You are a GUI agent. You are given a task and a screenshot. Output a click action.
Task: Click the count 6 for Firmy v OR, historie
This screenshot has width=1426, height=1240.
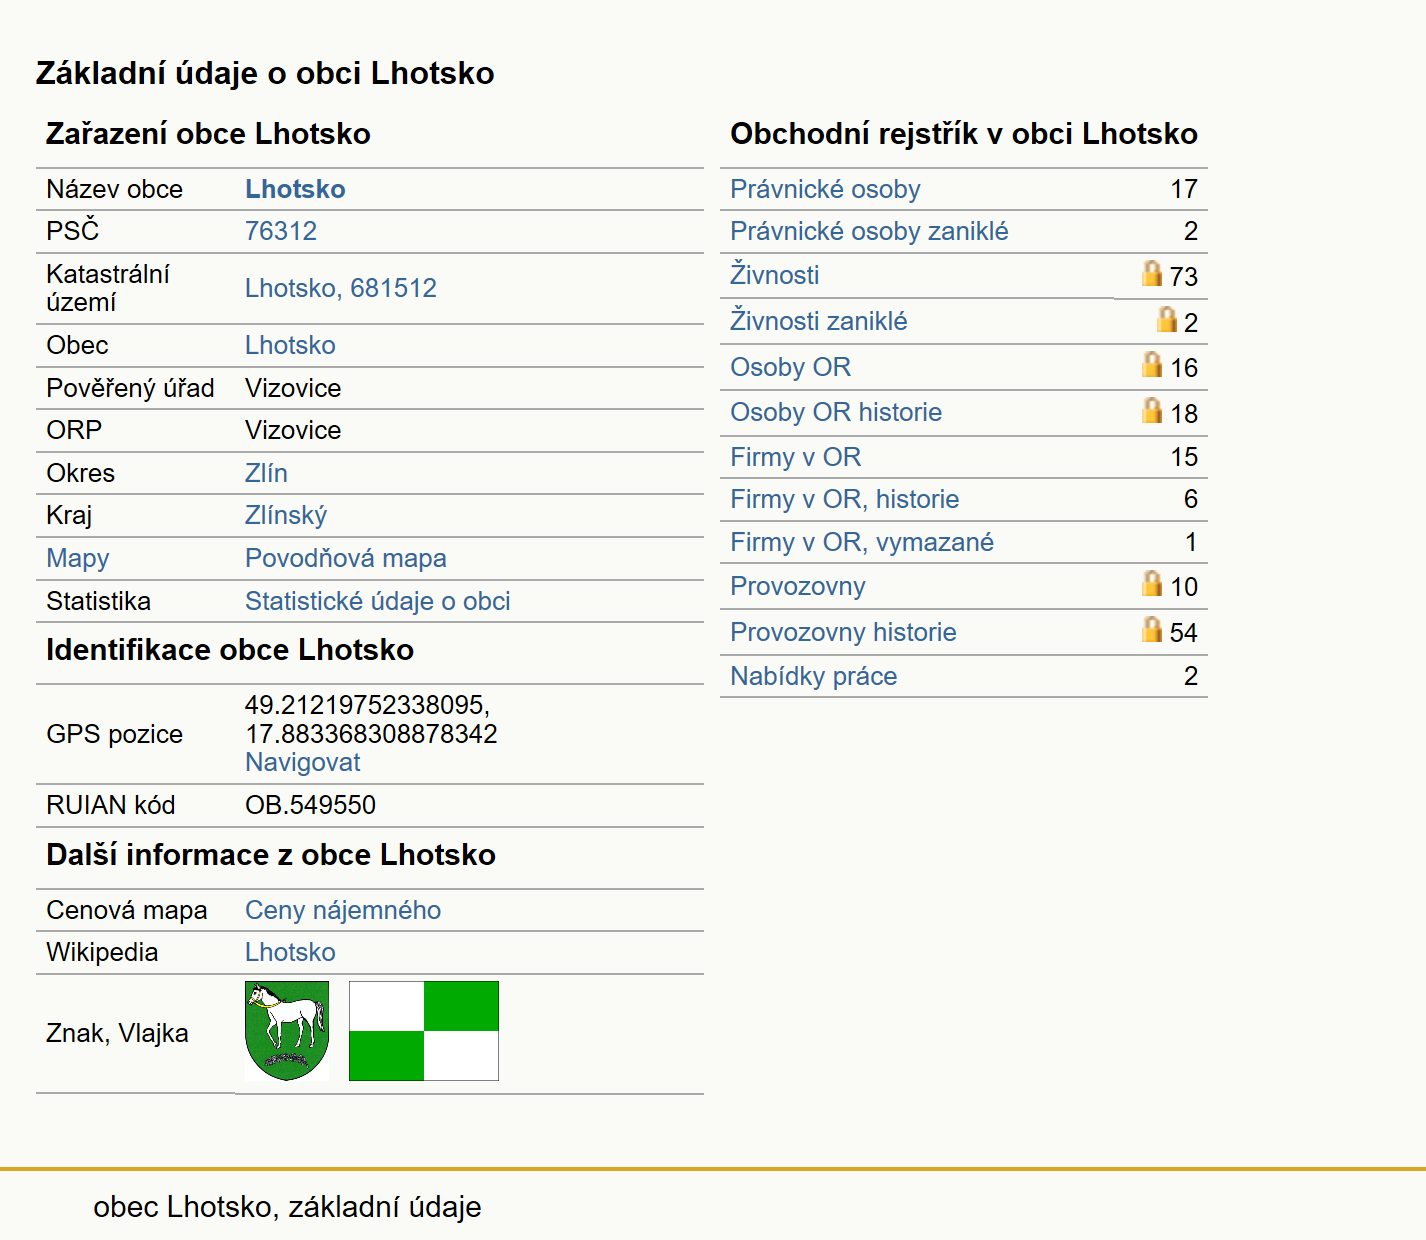coord(1190,499)
